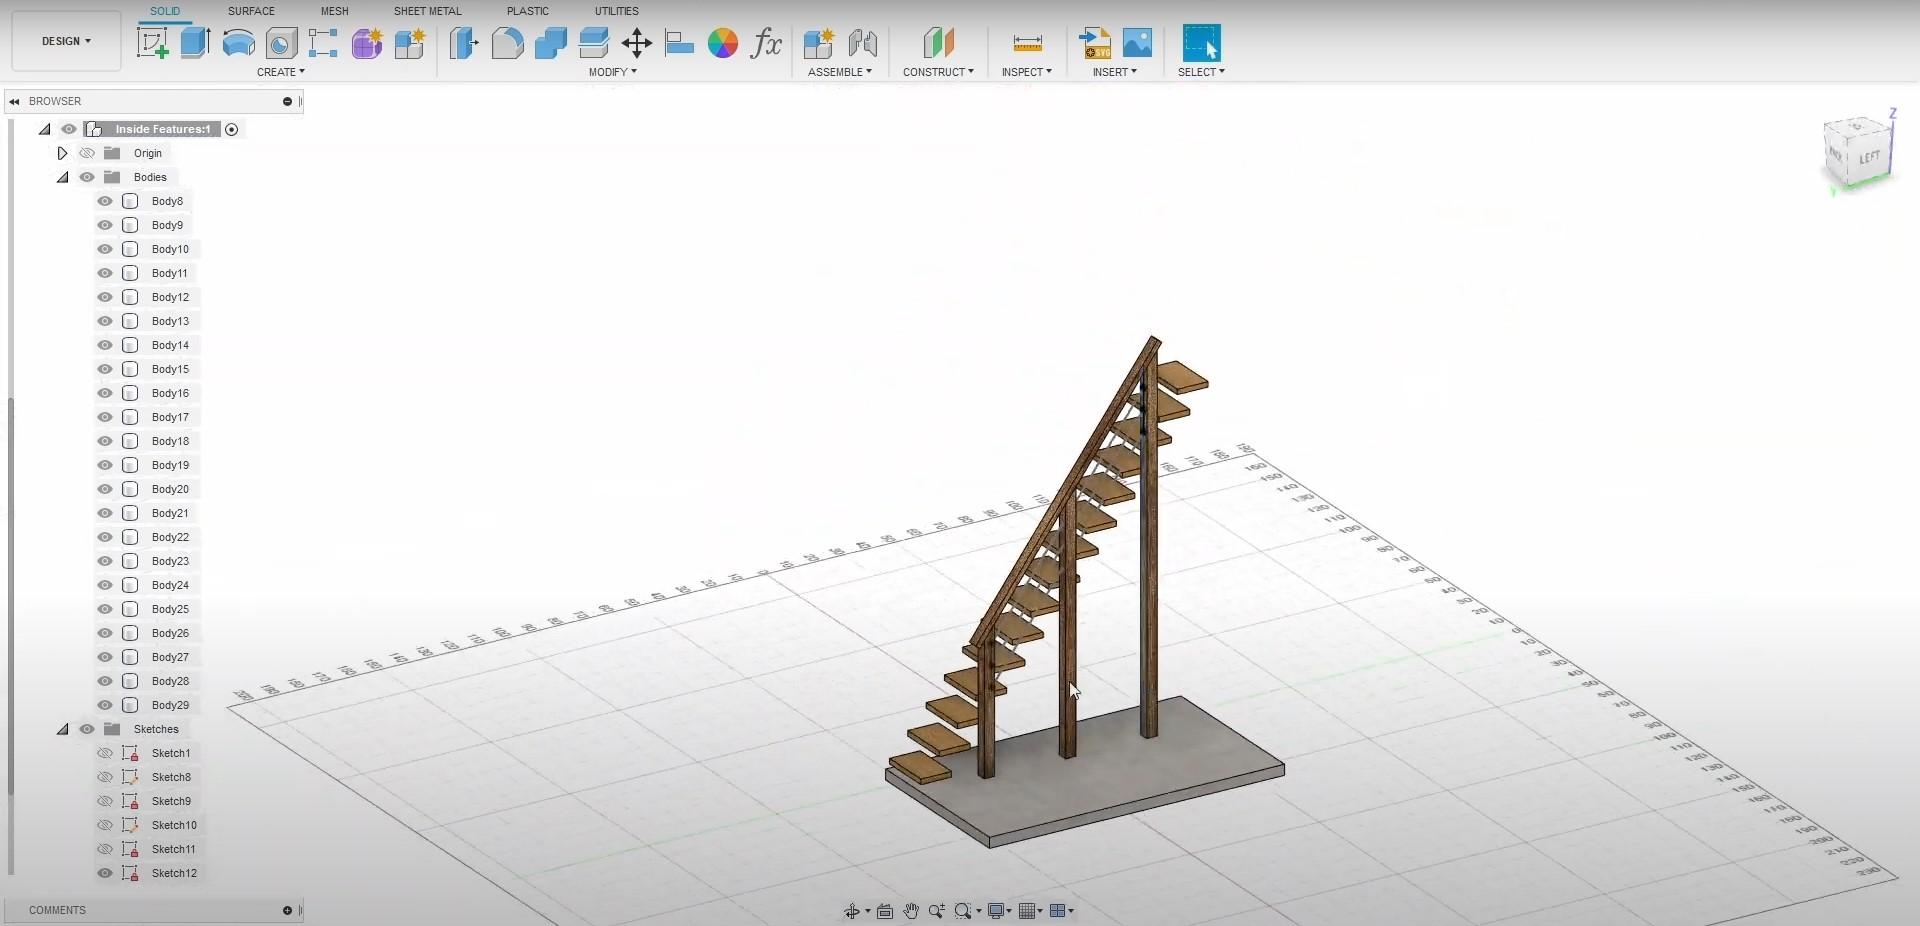This screenshot has width=1920, height=926.
Task: Show Sketch1 using its eye icon
Action: click(105, 753)
